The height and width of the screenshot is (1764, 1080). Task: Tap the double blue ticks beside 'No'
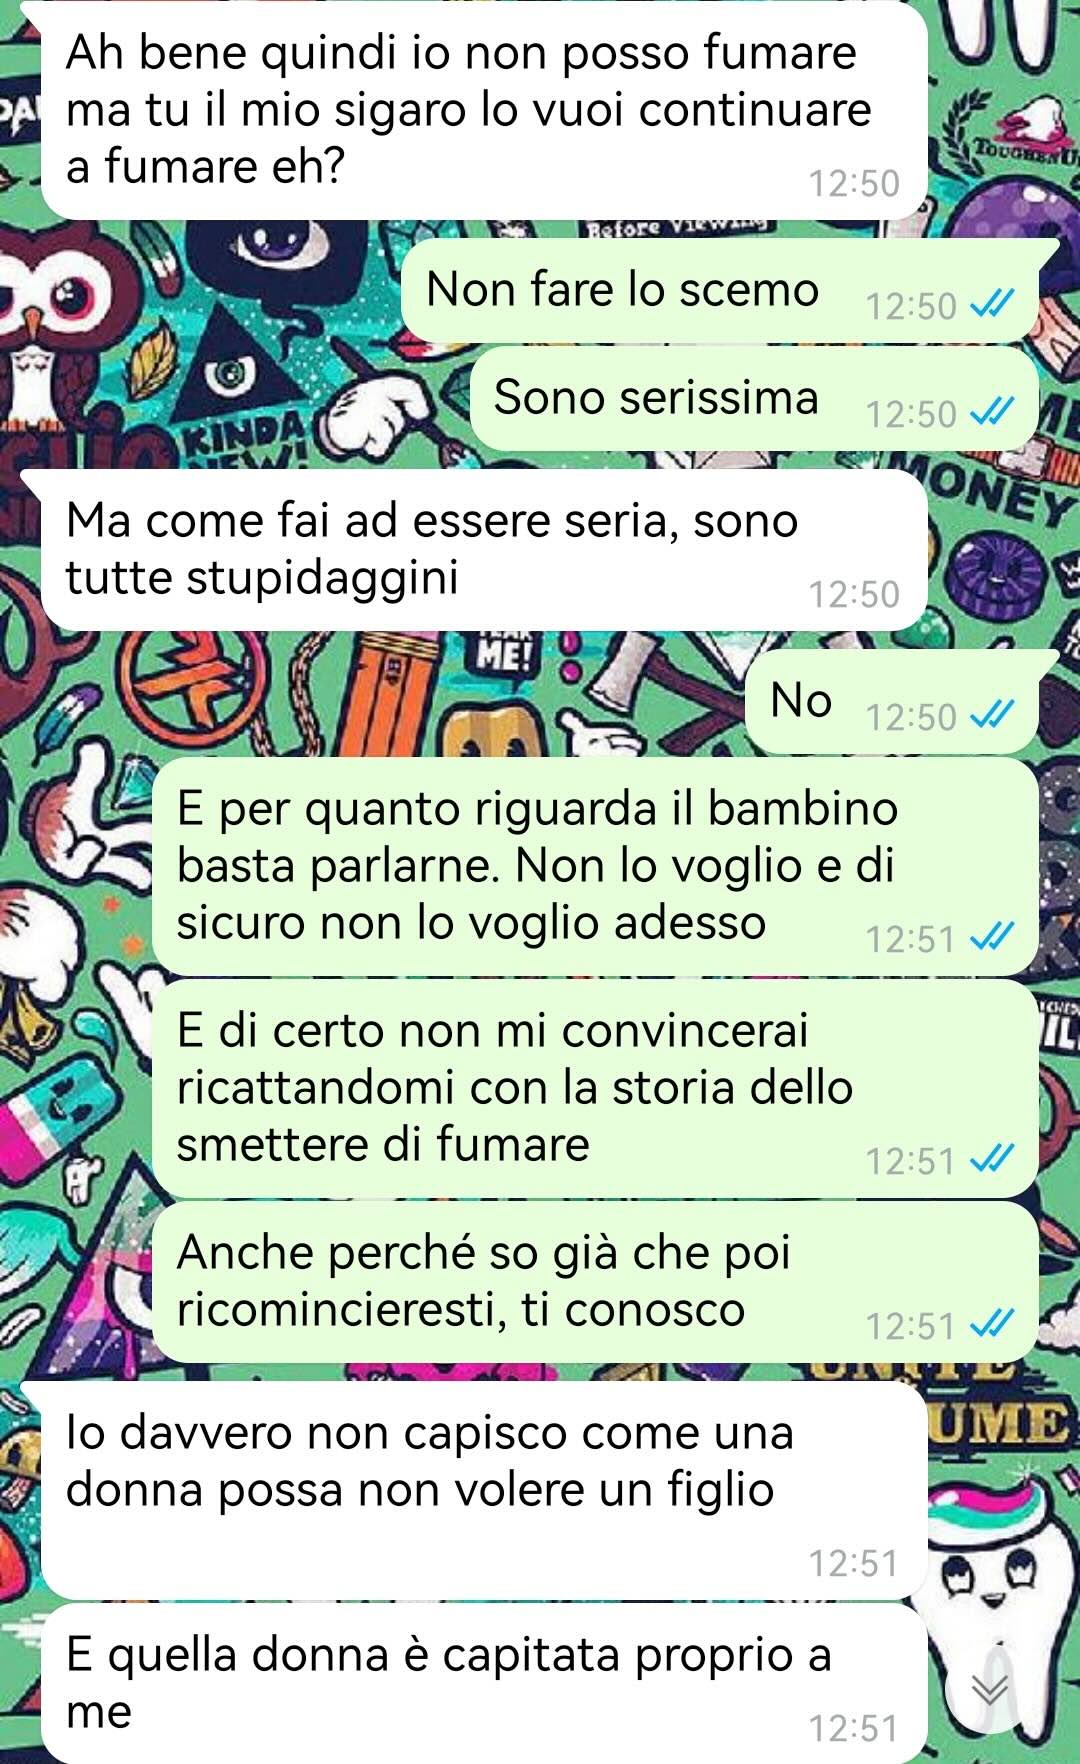pyautogui.click(x=993, y=715)
